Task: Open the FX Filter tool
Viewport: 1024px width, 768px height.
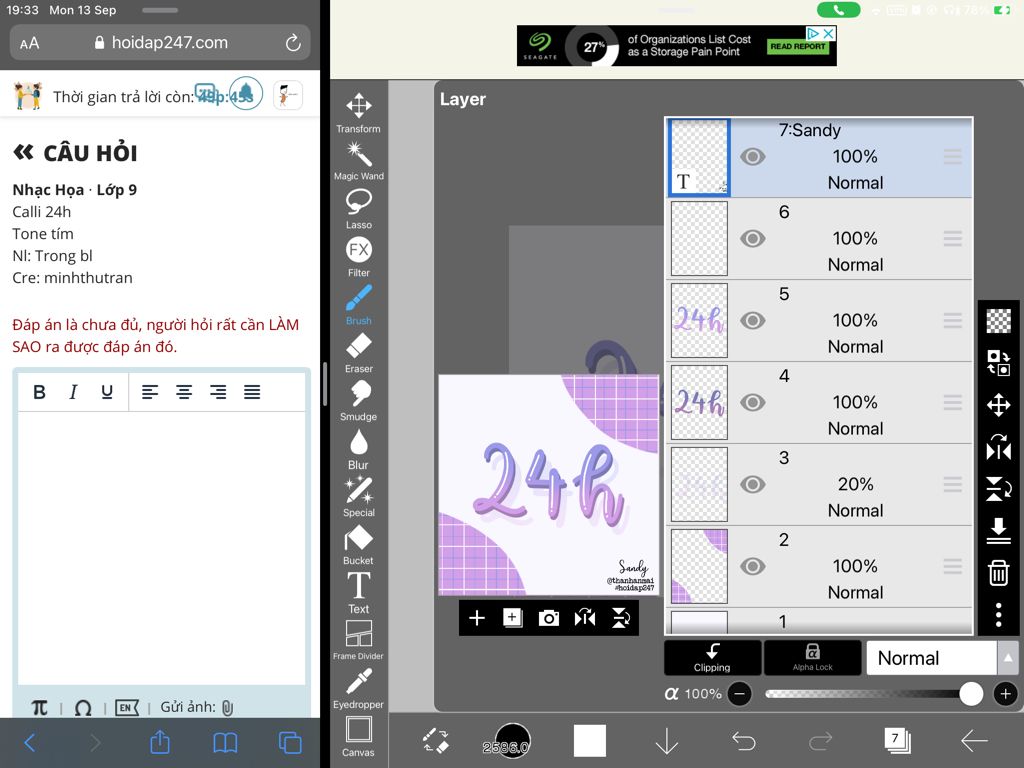Action: pos(359,257)
